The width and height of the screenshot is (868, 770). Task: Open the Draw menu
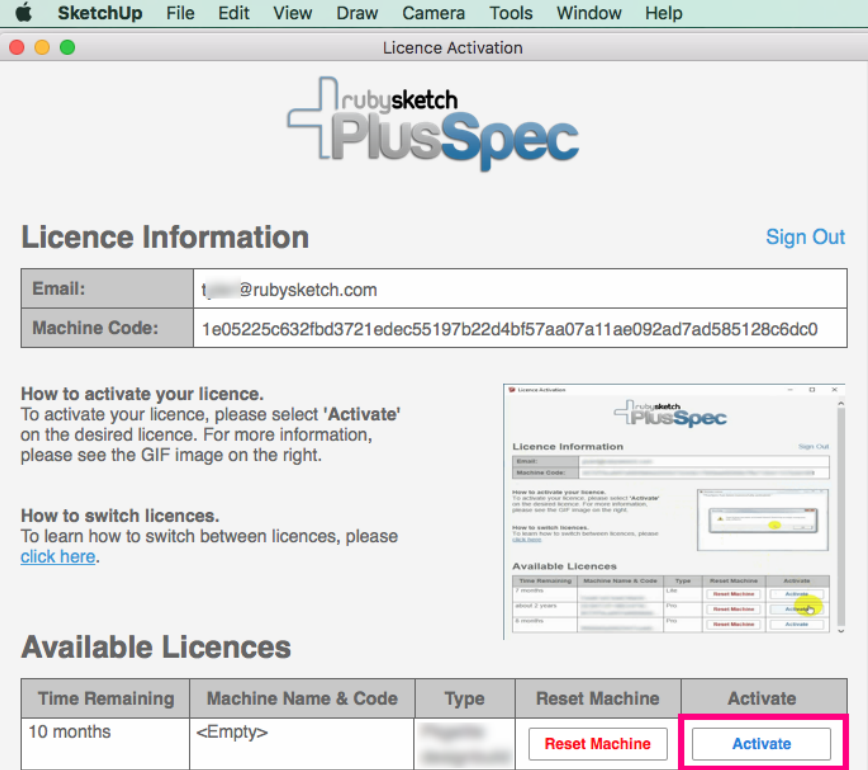357,13
